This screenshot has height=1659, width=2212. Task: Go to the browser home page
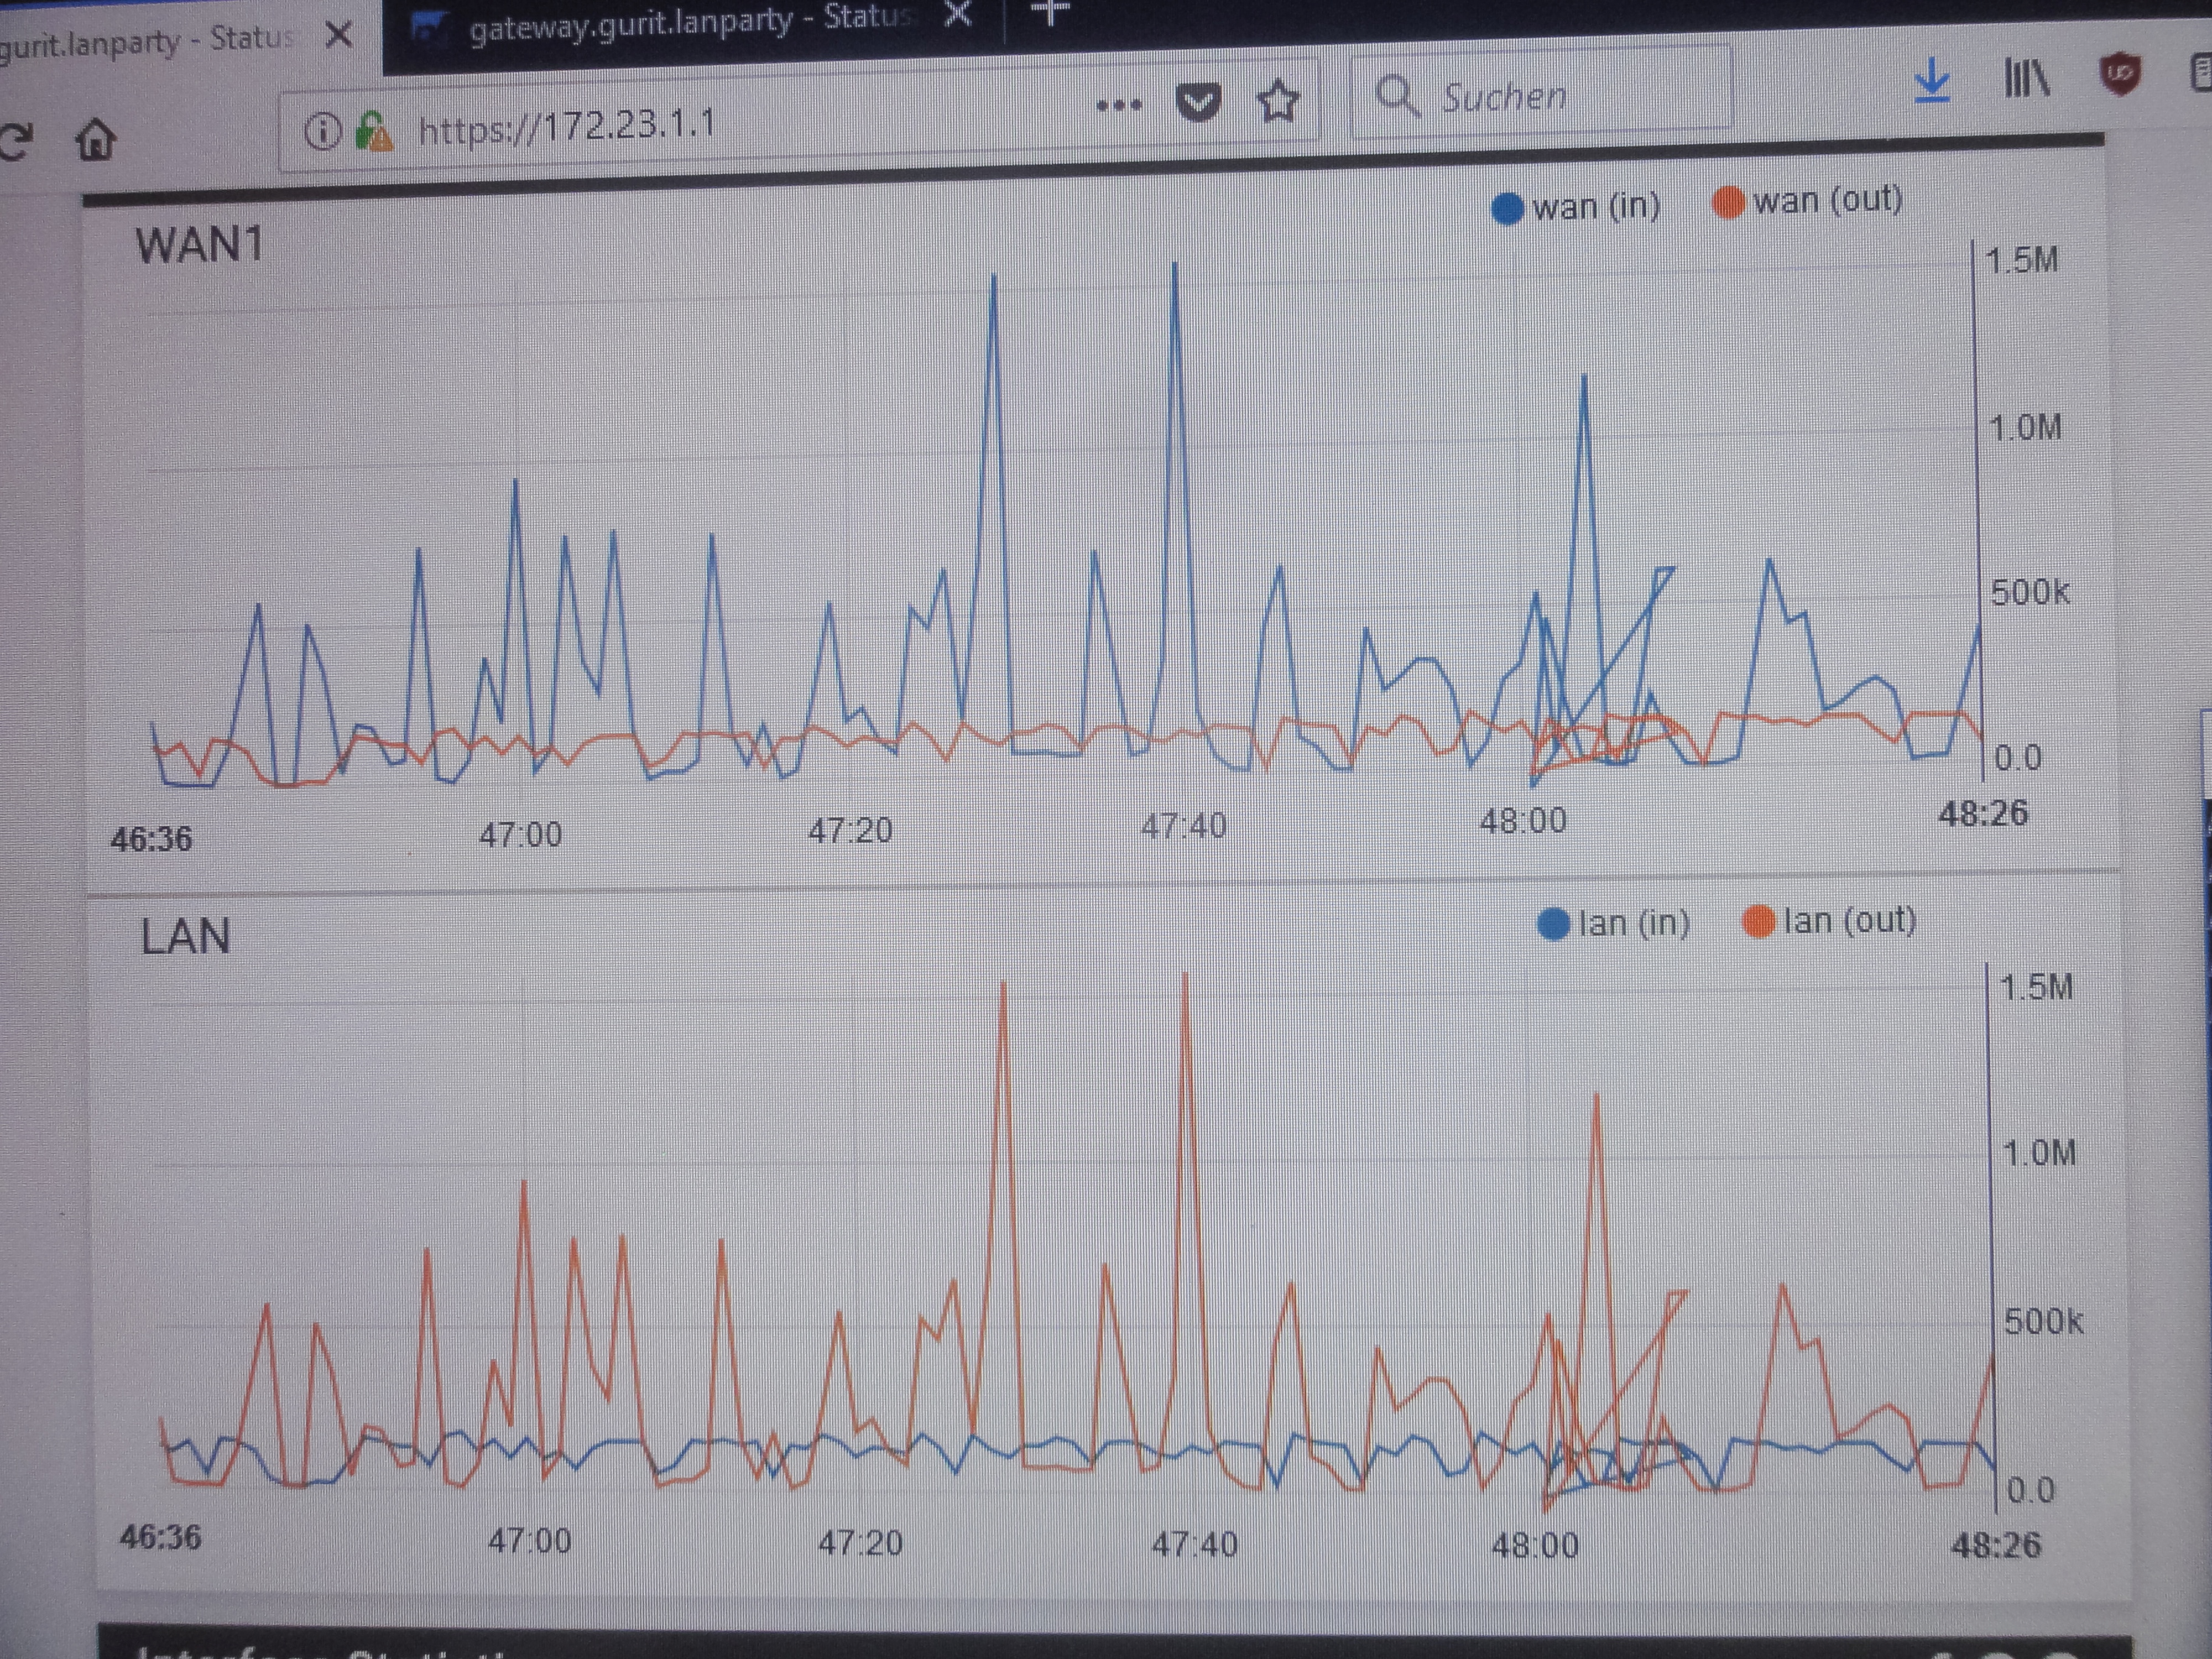click(96, 140)
